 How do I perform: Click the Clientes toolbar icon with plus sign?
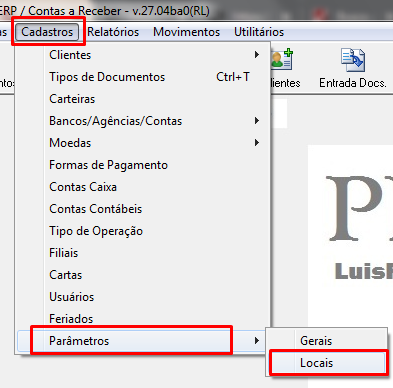click(x=282, y=59)
